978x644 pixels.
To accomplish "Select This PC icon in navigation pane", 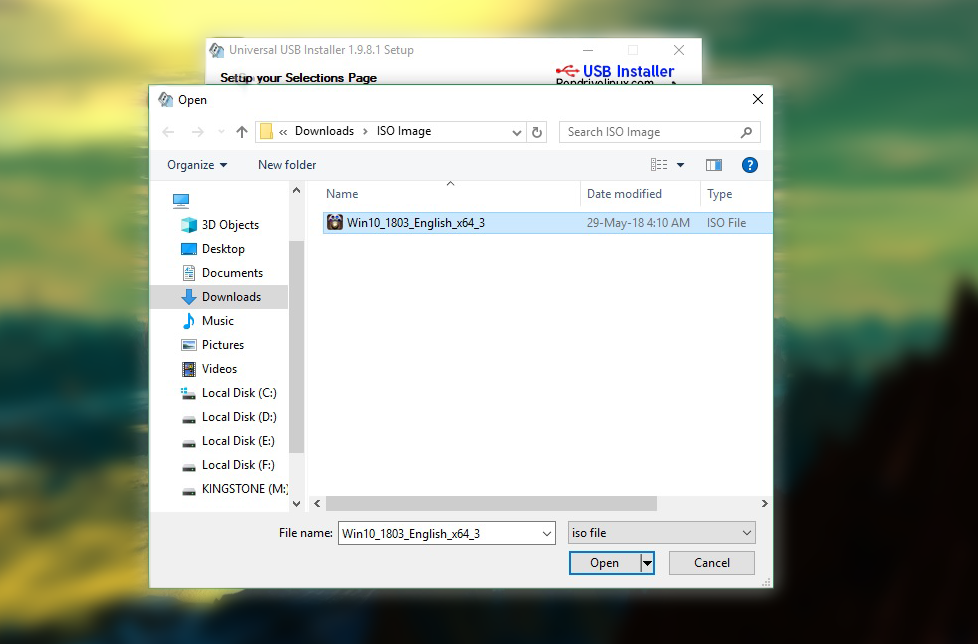I will pyautogui.click(x=181, y=200).
